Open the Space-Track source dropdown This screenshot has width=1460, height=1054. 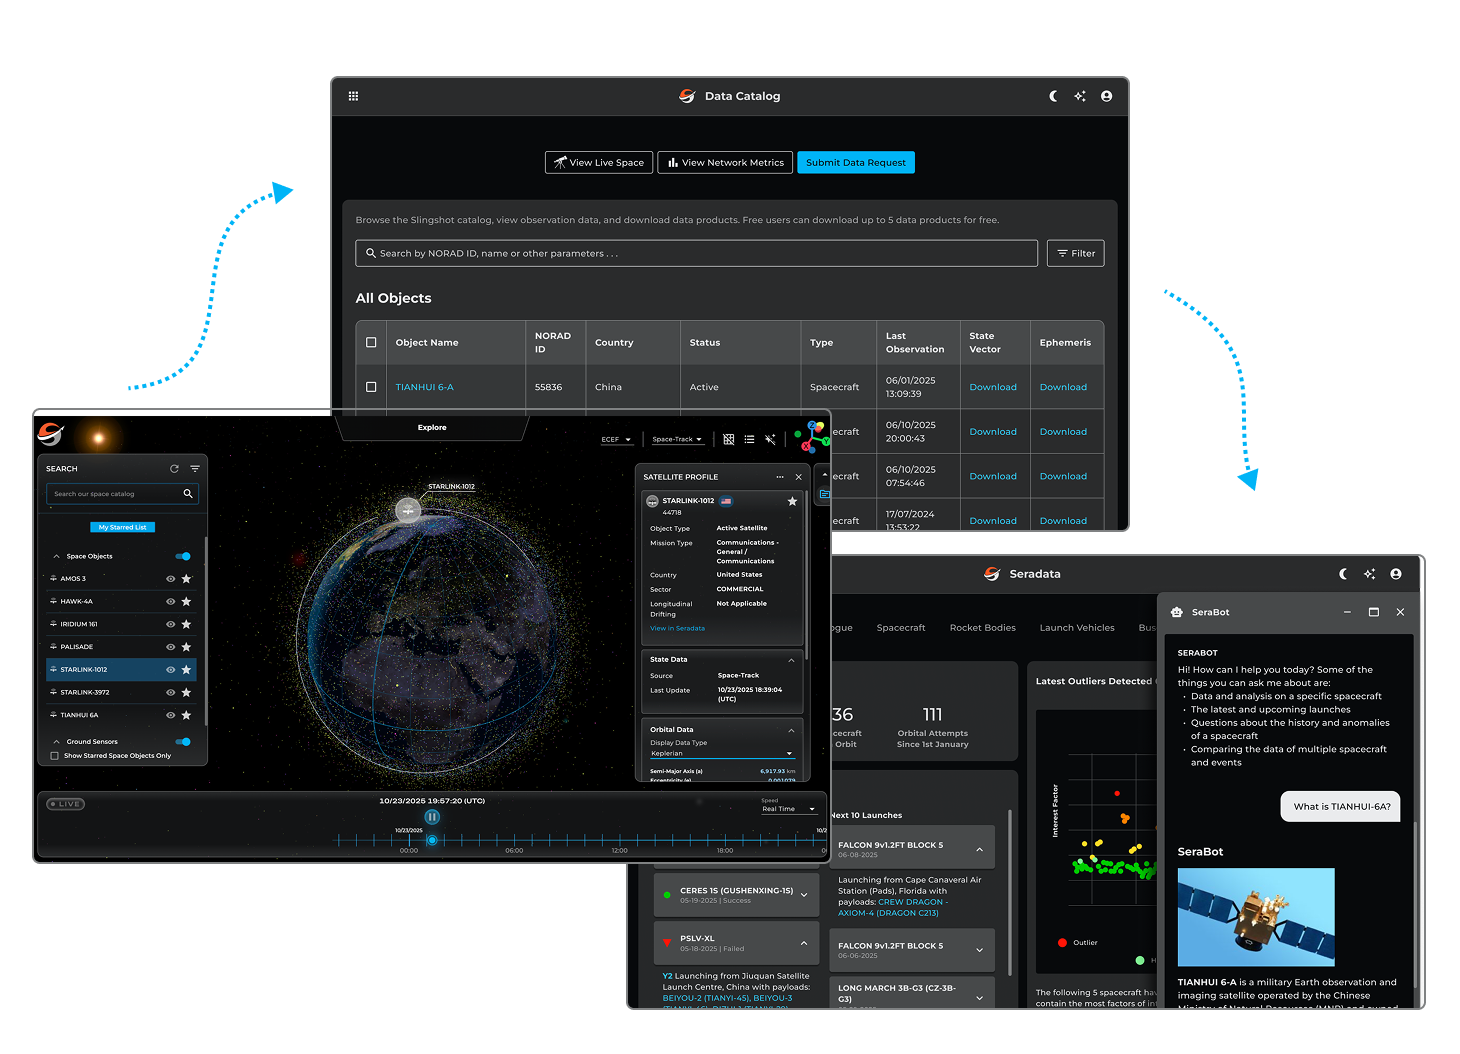(x=678, y=439)
